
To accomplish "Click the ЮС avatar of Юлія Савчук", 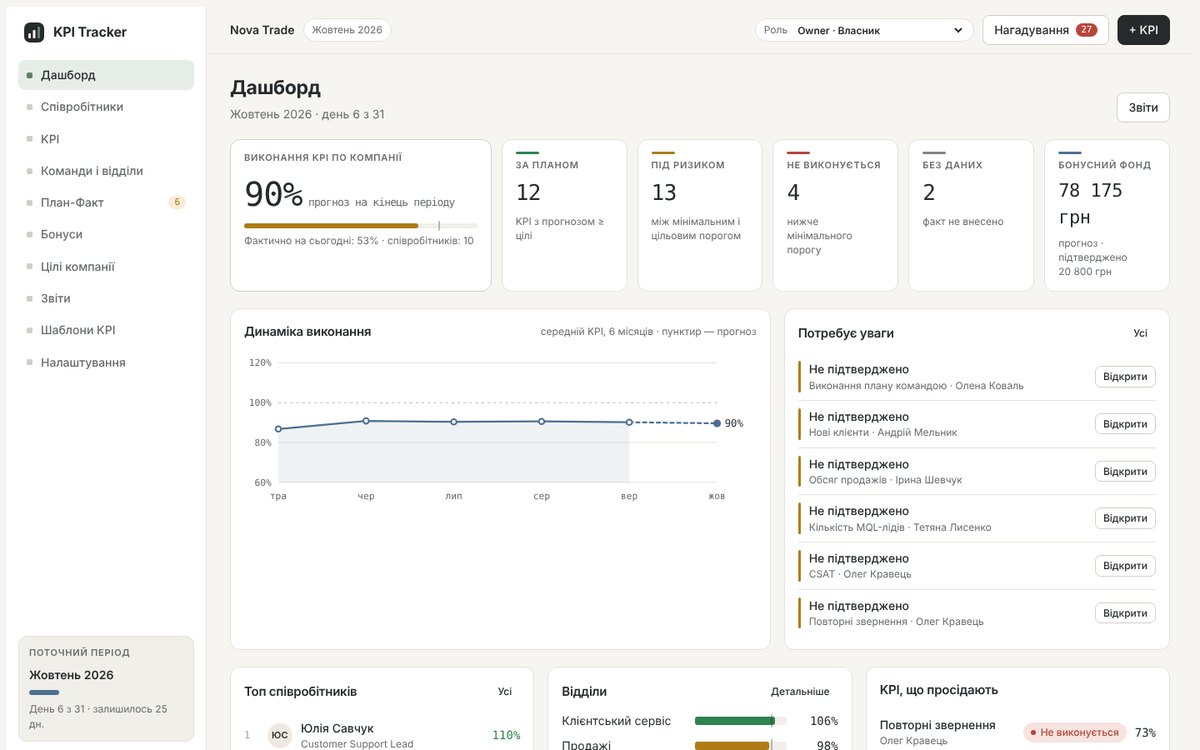I will 280,735.
